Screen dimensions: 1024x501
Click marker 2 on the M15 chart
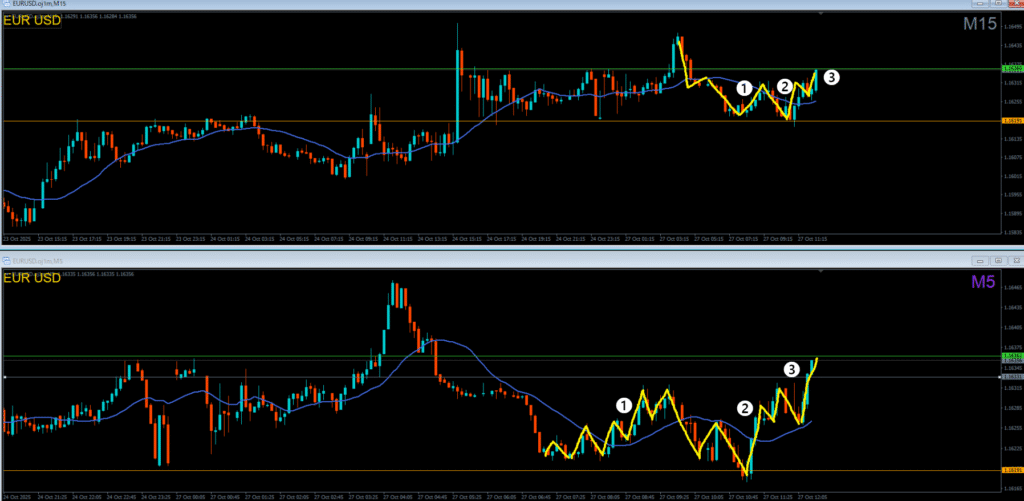785,88
